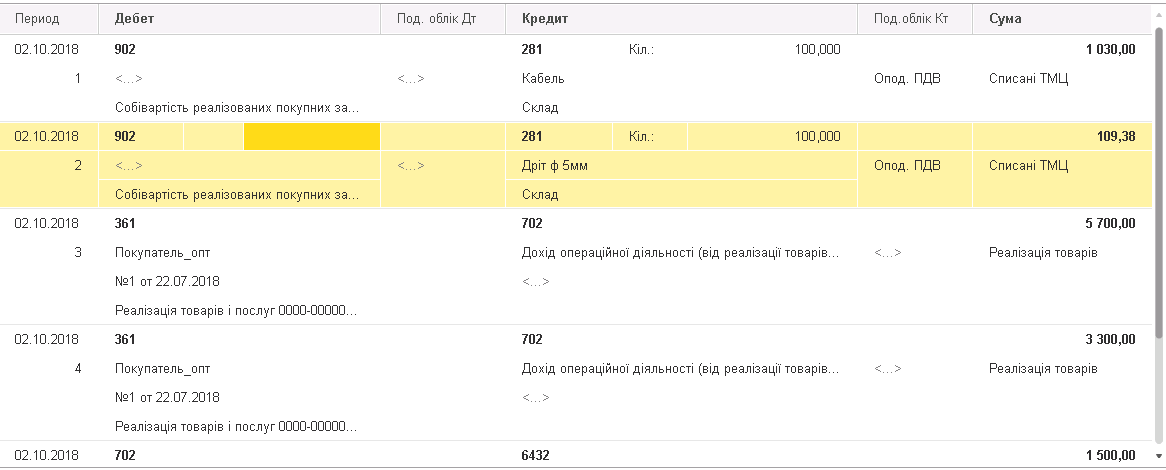
Task: Click the bright yellow active cell
Action: click(311, 136)
